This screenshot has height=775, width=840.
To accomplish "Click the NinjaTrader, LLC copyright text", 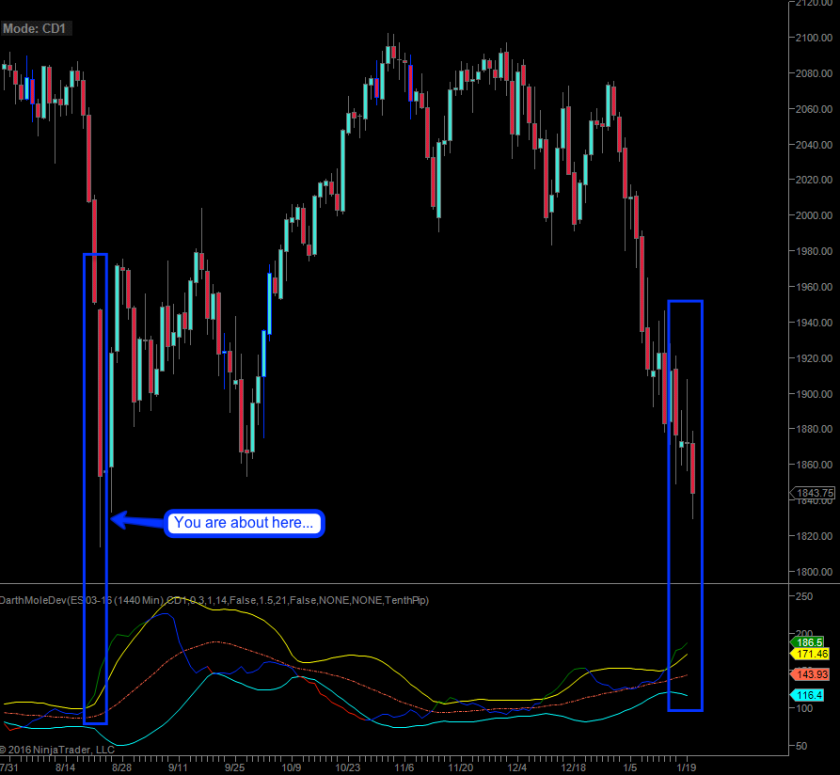I will click(57, 748).
